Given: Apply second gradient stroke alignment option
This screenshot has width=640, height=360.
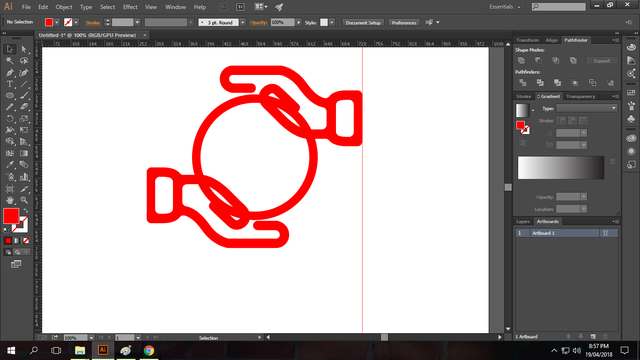Looking at the screenshot, I should point(572,120).
